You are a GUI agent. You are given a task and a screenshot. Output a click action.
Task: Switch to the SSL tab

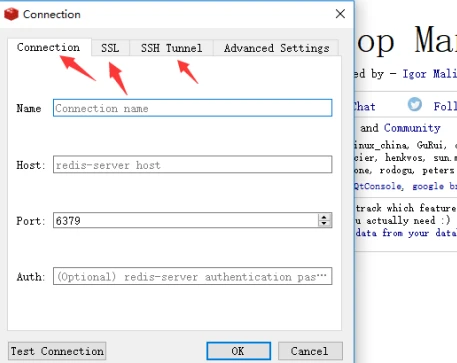tap(110, 48)
